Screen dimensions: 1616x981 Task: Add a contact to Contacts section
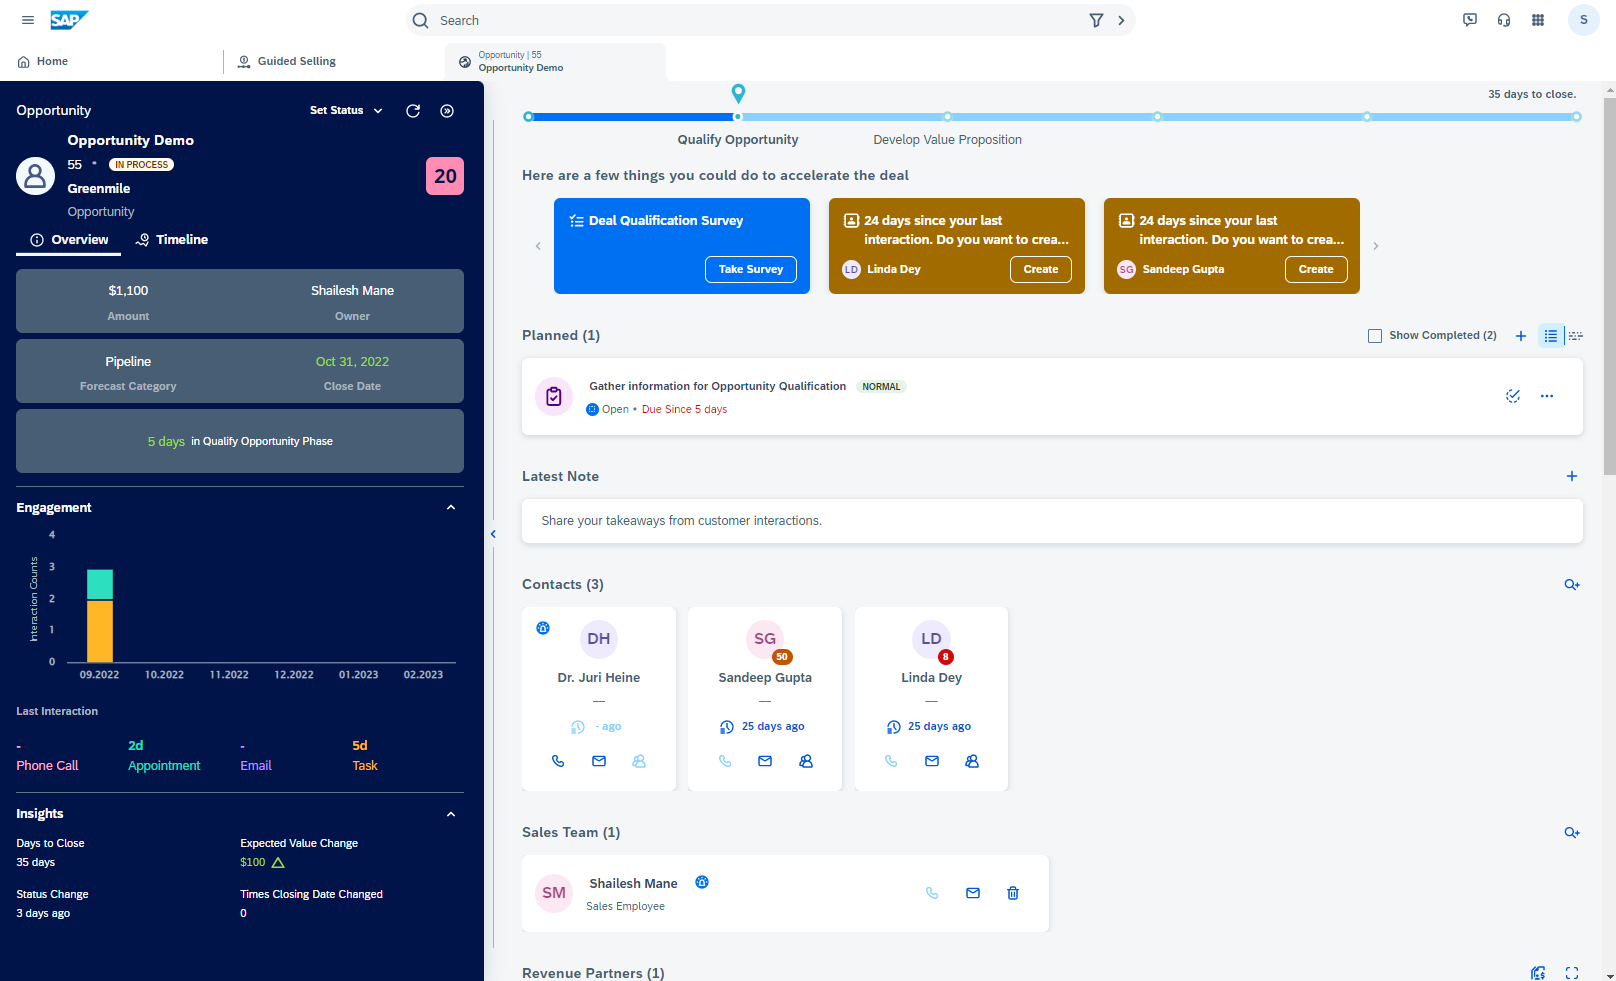pos(1572,584)
